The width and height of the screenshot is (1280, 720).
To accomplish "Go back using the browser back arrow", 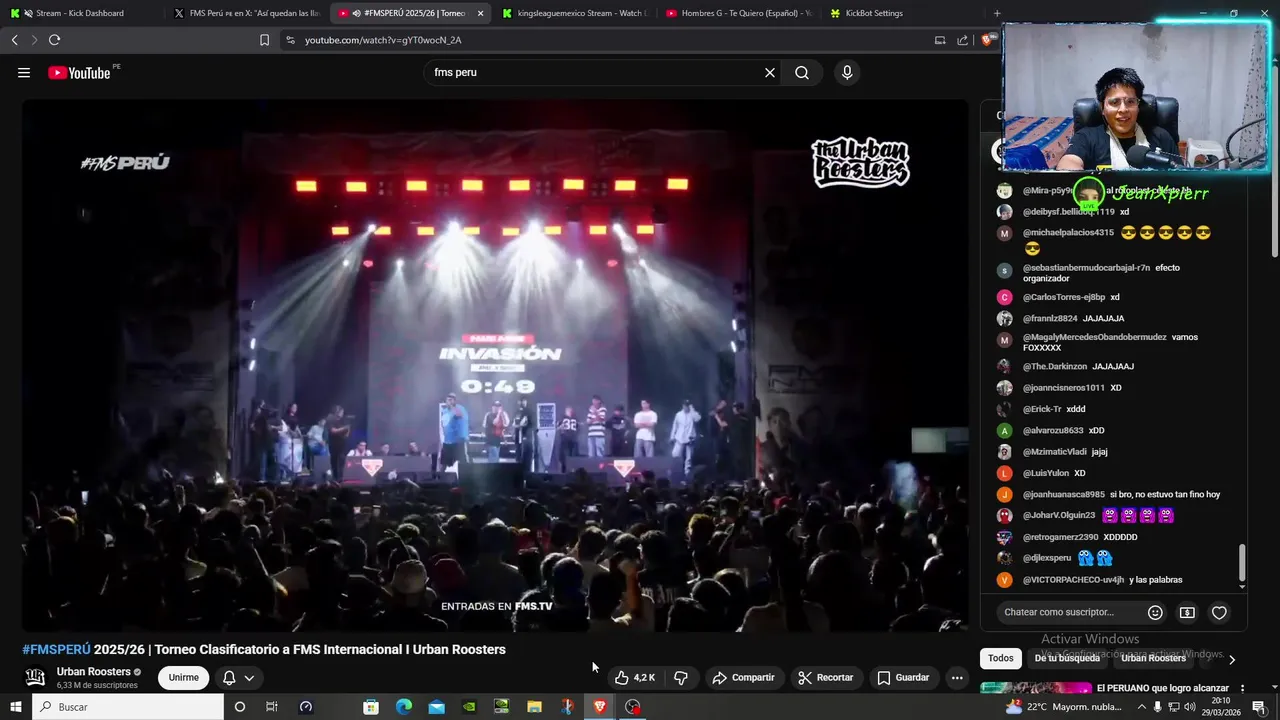I will [x=14, y=40].
